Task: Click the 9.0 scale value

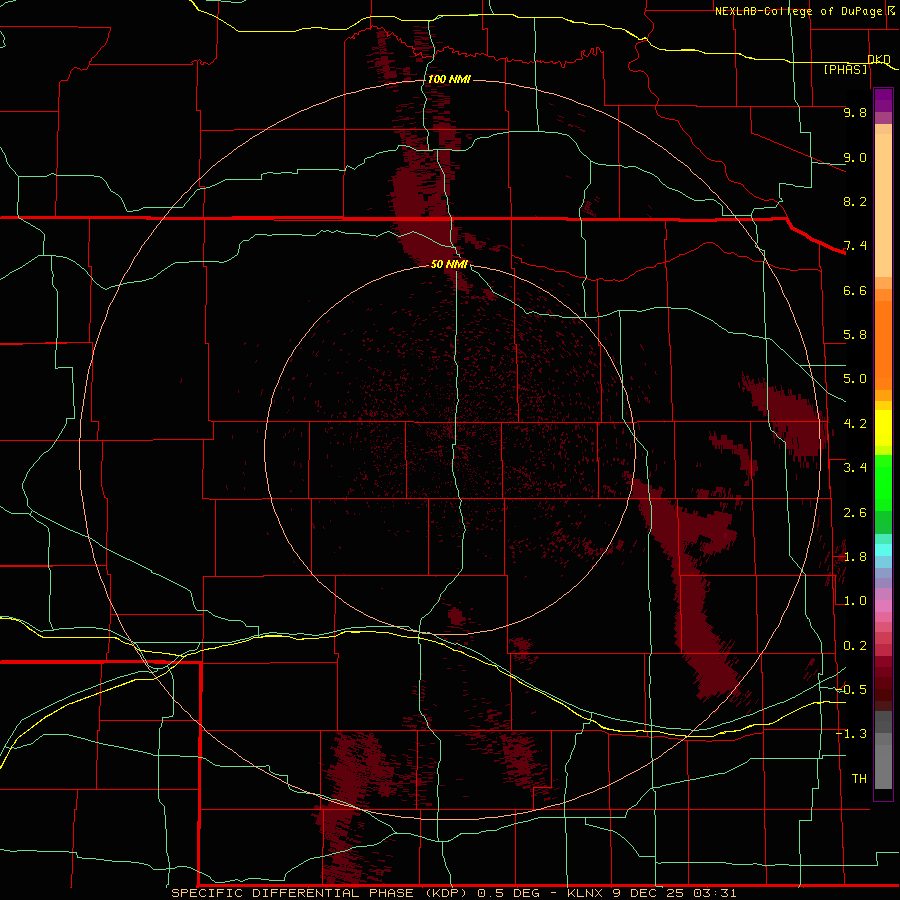Action: (855, 157)
